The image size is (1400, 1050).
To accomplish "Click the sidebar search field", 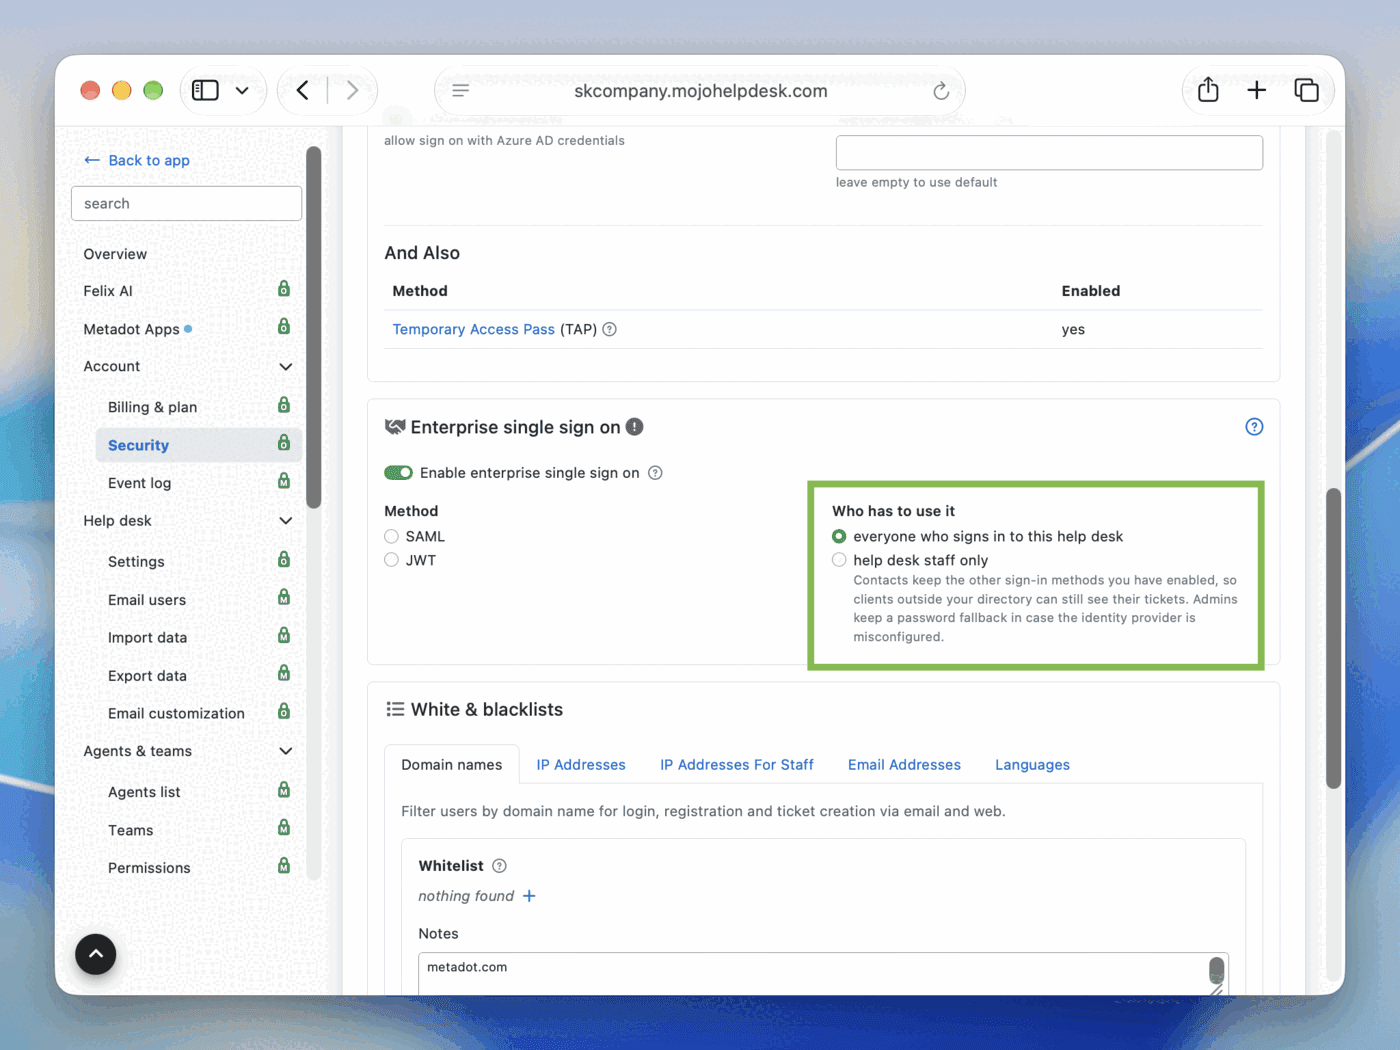I will tap(186, 203).
